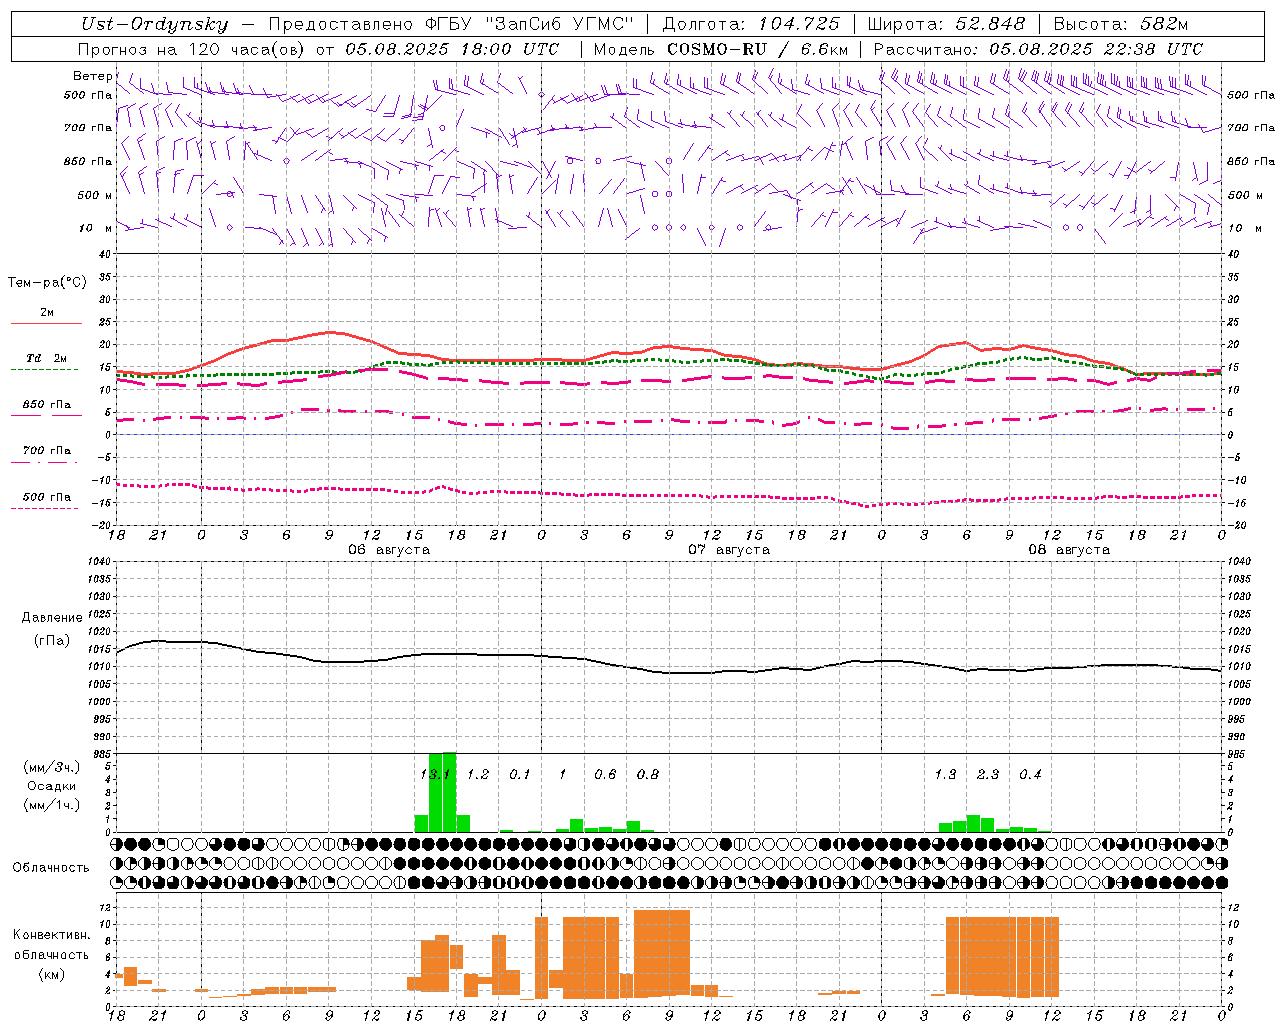Click the (км) unit under convective cloud label
The width and height of the screenshot is (1280, 1024).
click(x=52, y=974)
